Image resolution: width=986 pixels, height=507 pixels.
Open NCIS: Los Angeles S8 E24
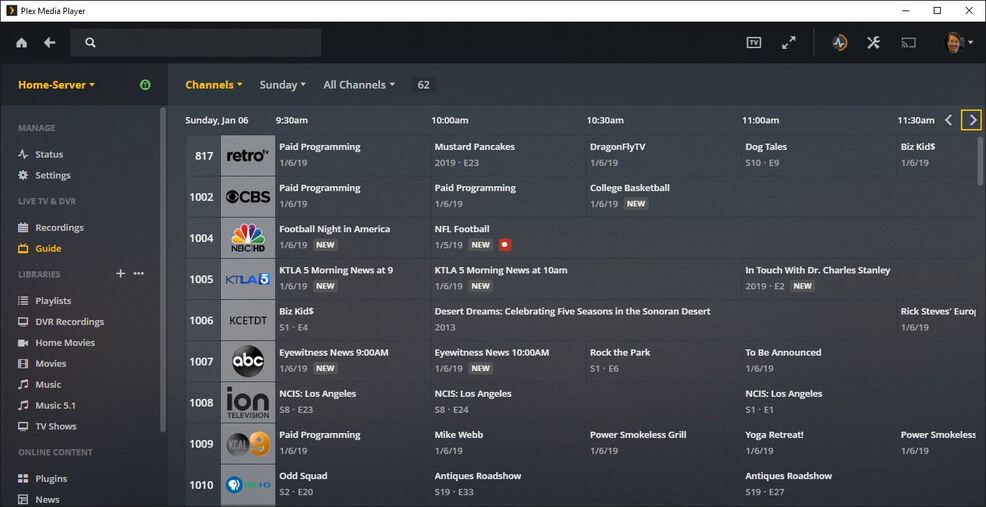tap(586, 402)
